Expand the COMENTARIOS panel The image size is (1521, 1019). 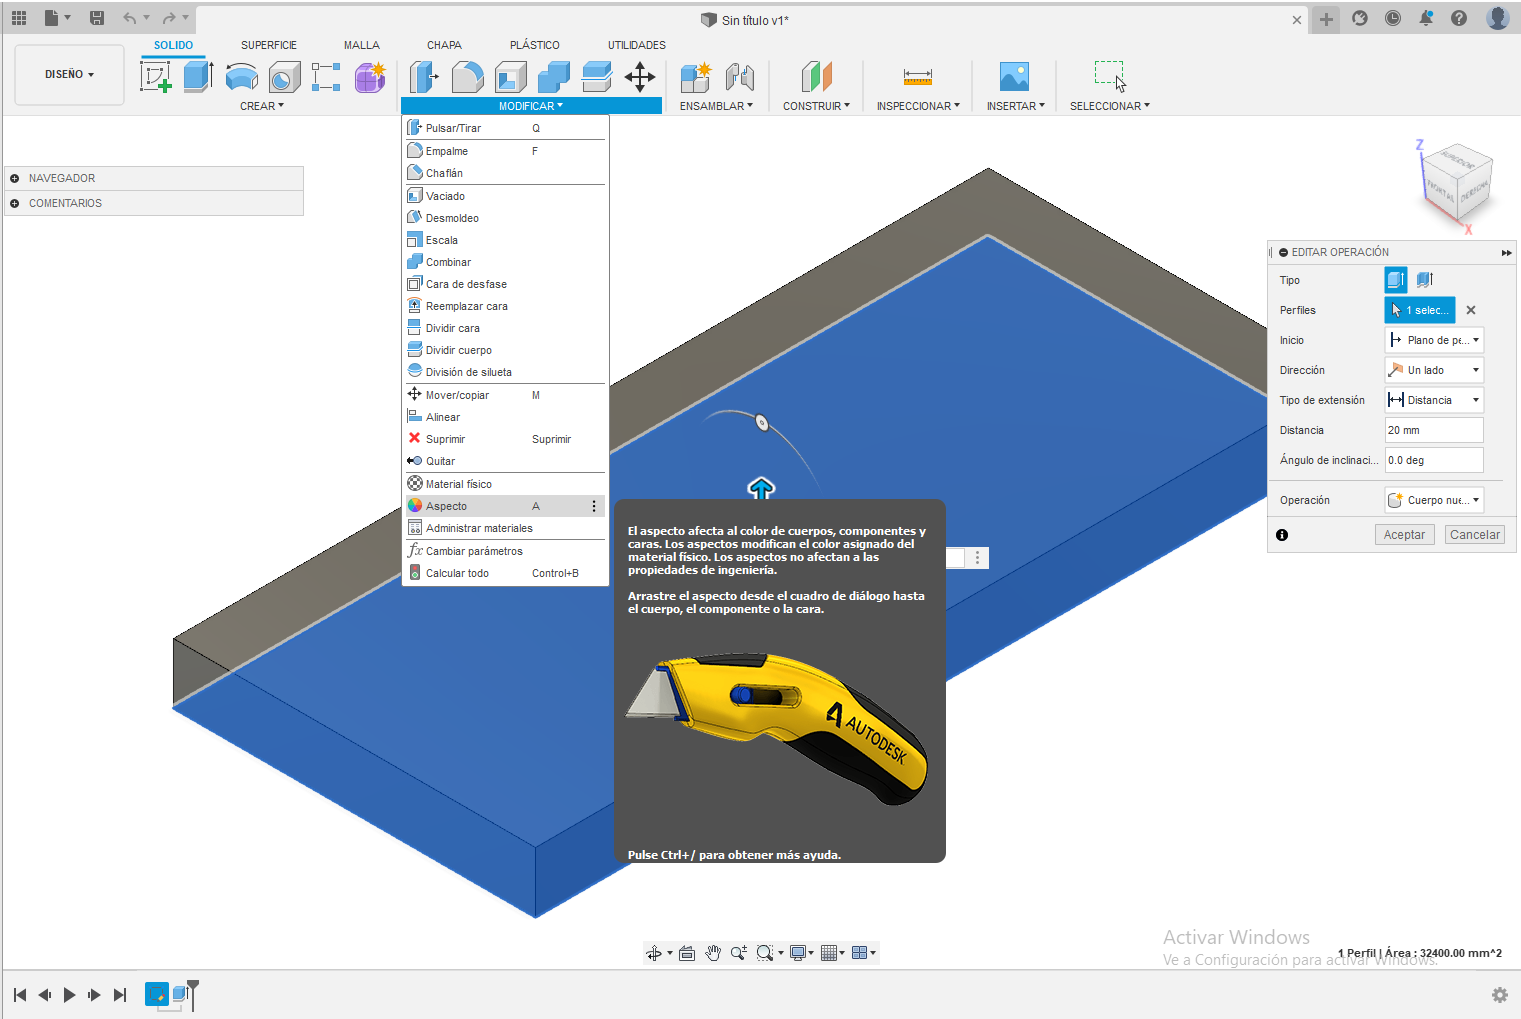coord(15,203)
